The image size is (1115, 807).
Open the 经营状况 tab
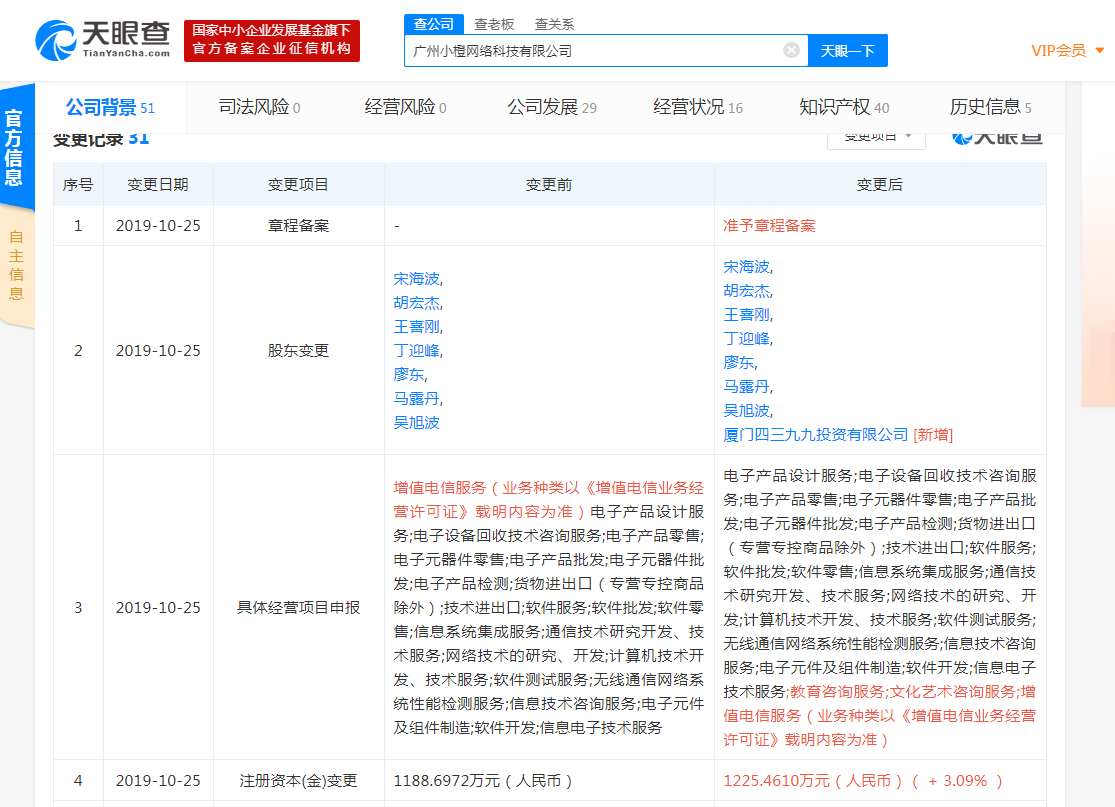[x=698, y=107]
